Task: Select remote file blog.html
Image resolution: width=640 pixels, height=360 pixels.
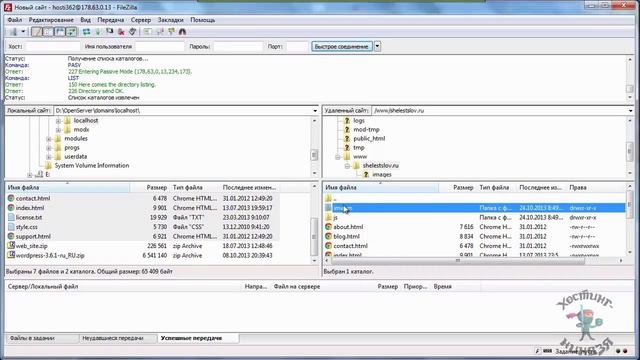Action: [x=346, y=236]
